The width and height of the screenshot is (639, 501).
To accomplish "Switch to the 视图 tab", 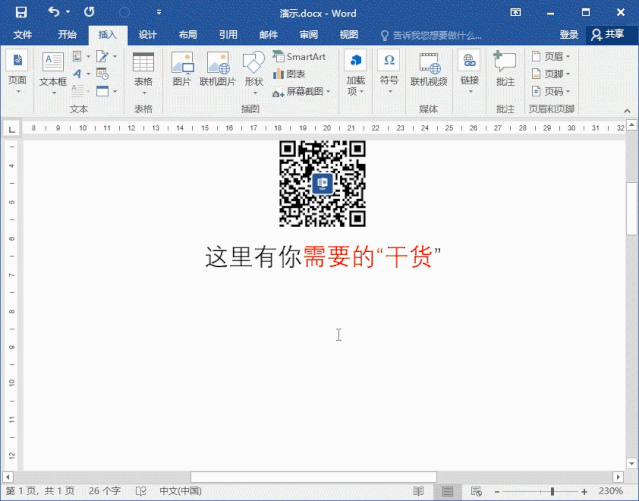I will coord(349,35).
